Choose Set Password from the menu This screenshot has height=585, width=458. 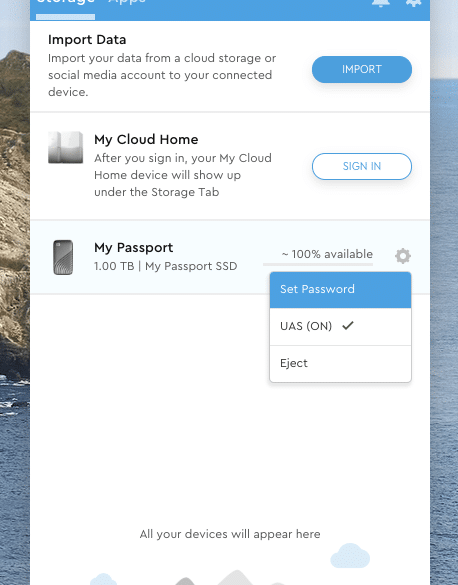[341, 290]
